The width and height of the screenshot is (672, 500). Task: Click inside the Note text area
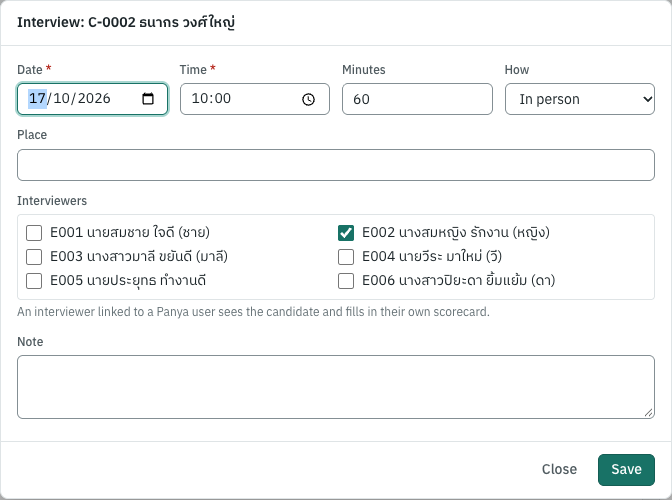coord(336,387)
